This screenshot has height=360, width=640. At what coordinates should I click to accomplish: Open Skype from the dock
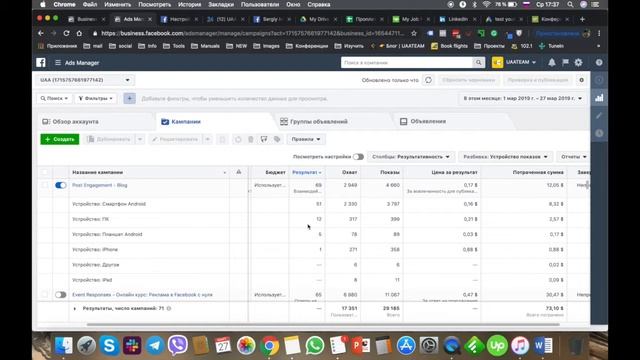click(109, 345)
